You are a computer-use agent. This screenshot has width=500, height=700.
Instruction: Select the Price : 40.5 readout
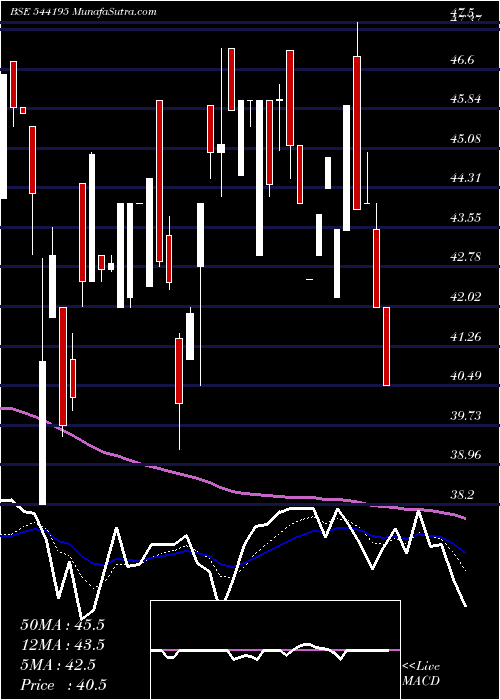[63, 685]
